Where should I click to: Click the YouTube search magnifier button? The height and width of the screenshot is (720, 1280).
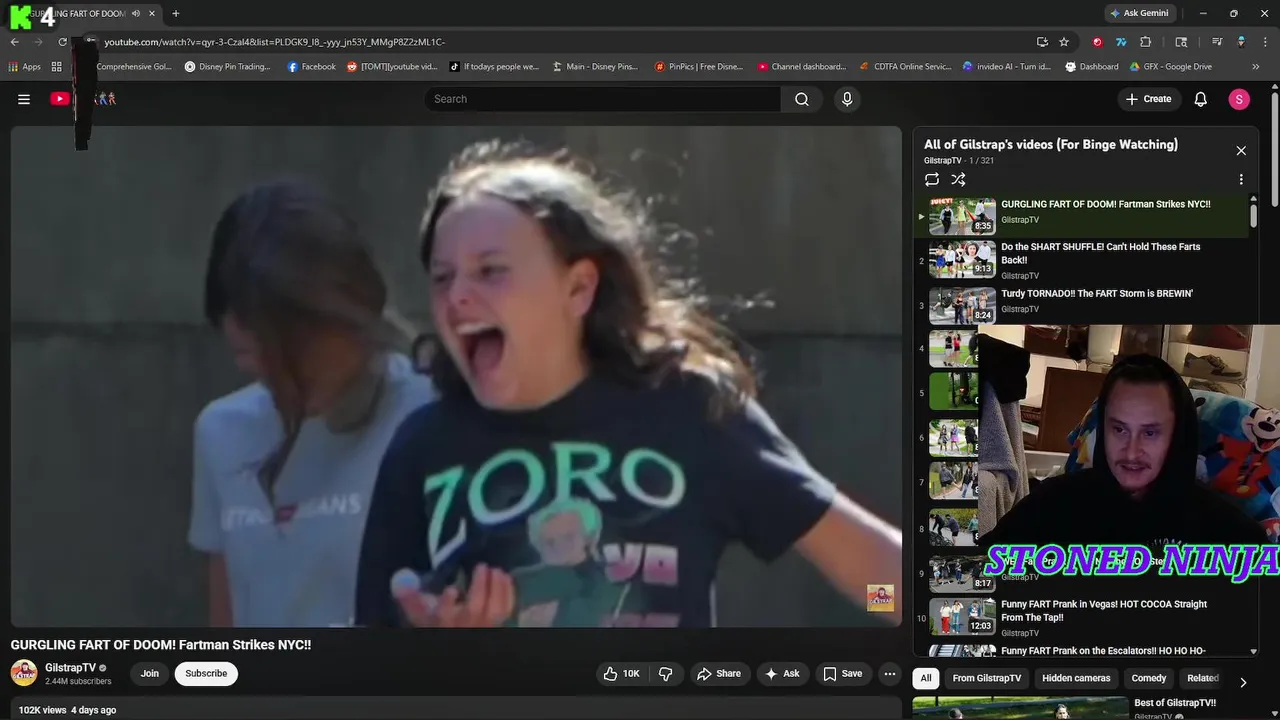tap(802, 99)
